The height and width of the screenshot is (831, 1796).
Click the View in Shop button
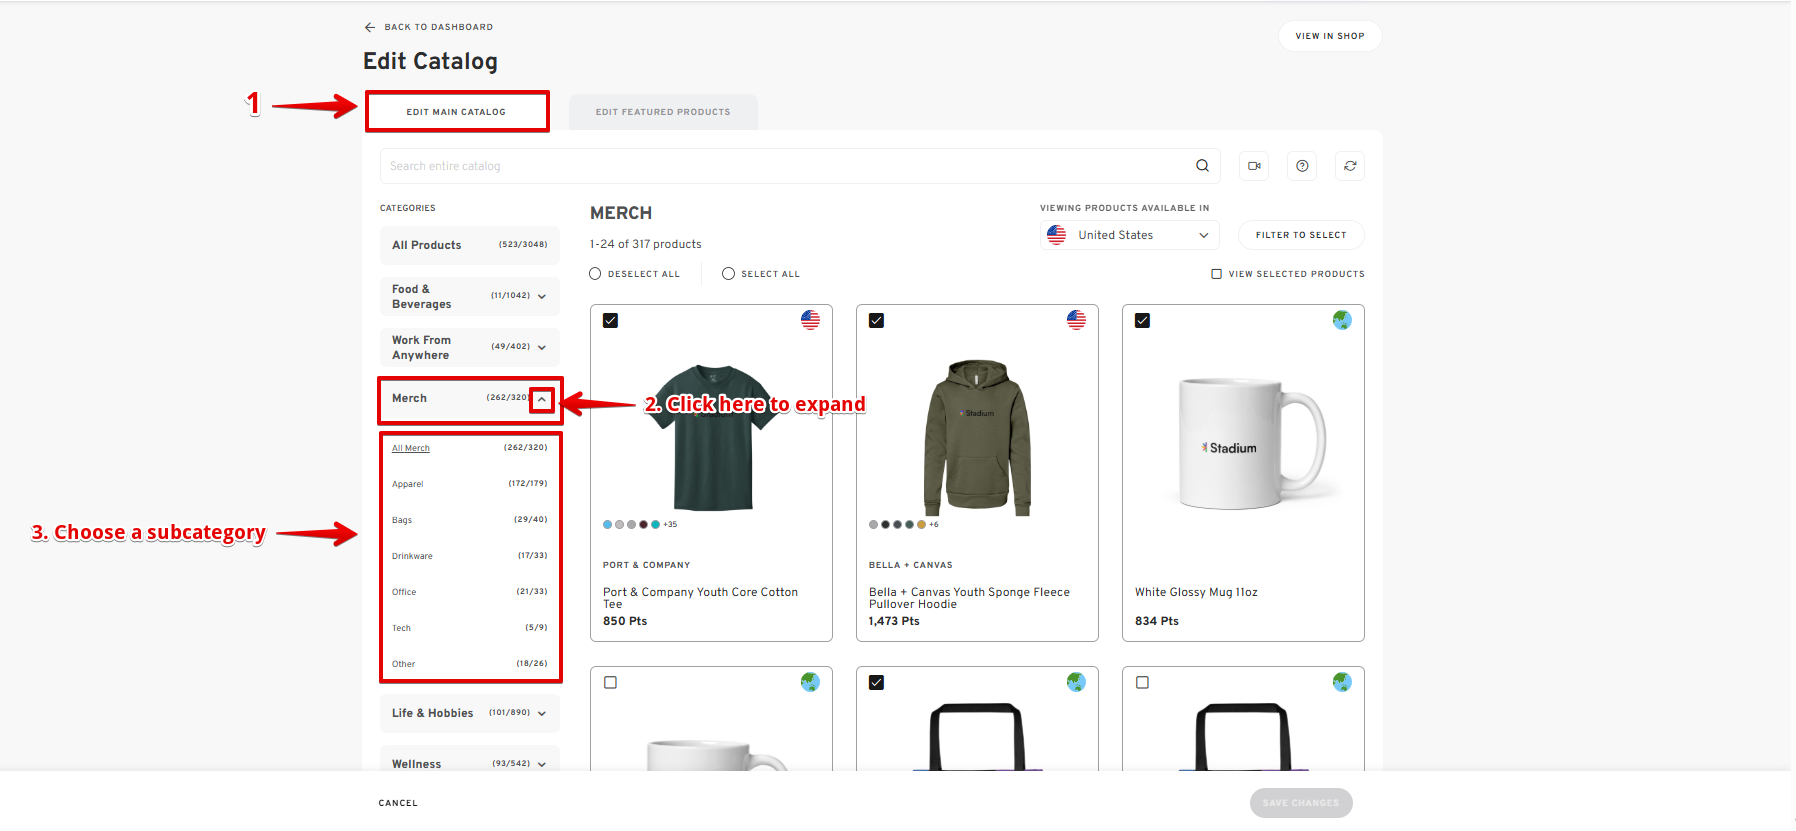pyautogui.click(x=1329, y=36)
